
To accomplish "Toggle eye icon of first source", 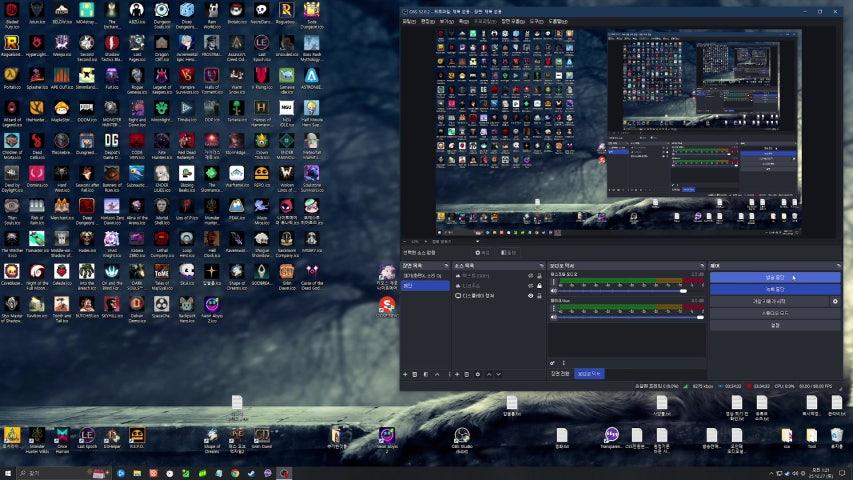I will [531, 275].
